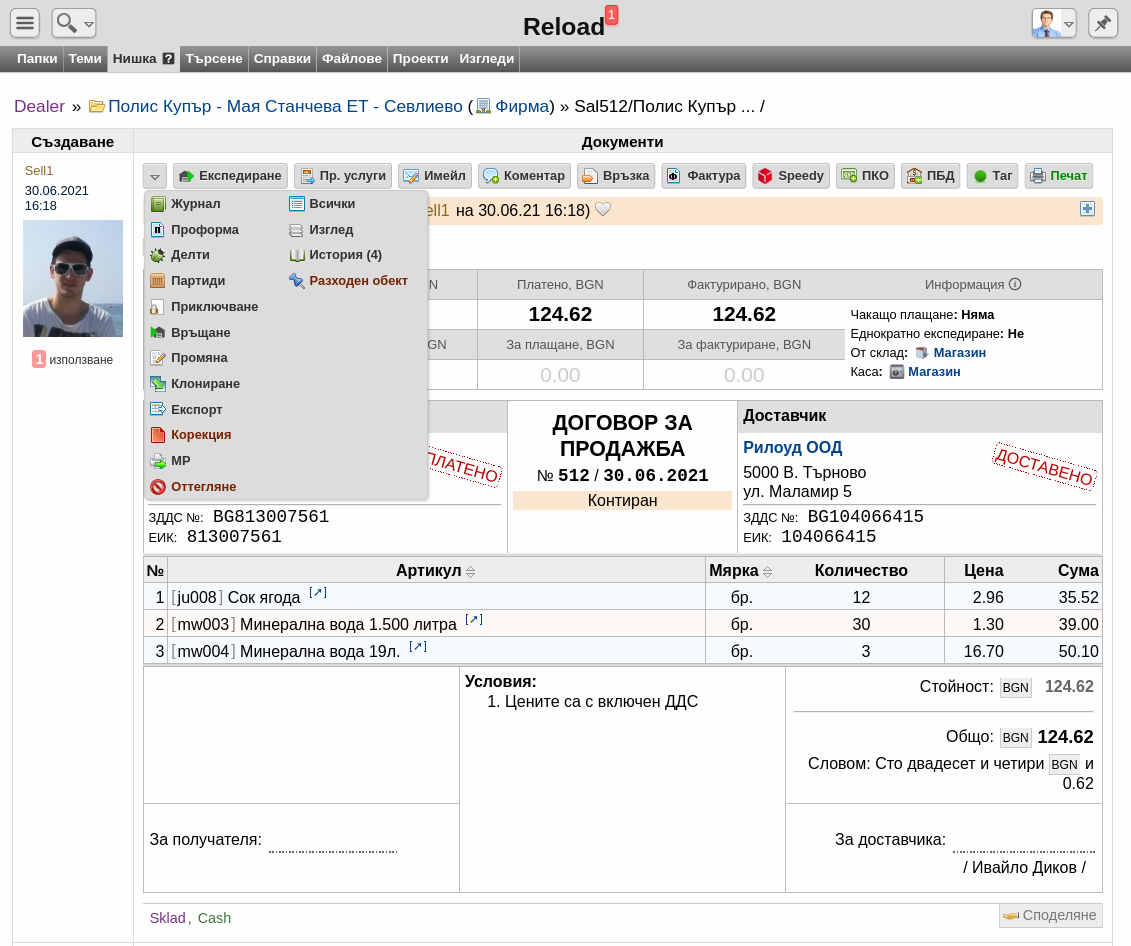Open the Speedy shipping button
This screenshot has height=946, width=1131.
point(791,176)
